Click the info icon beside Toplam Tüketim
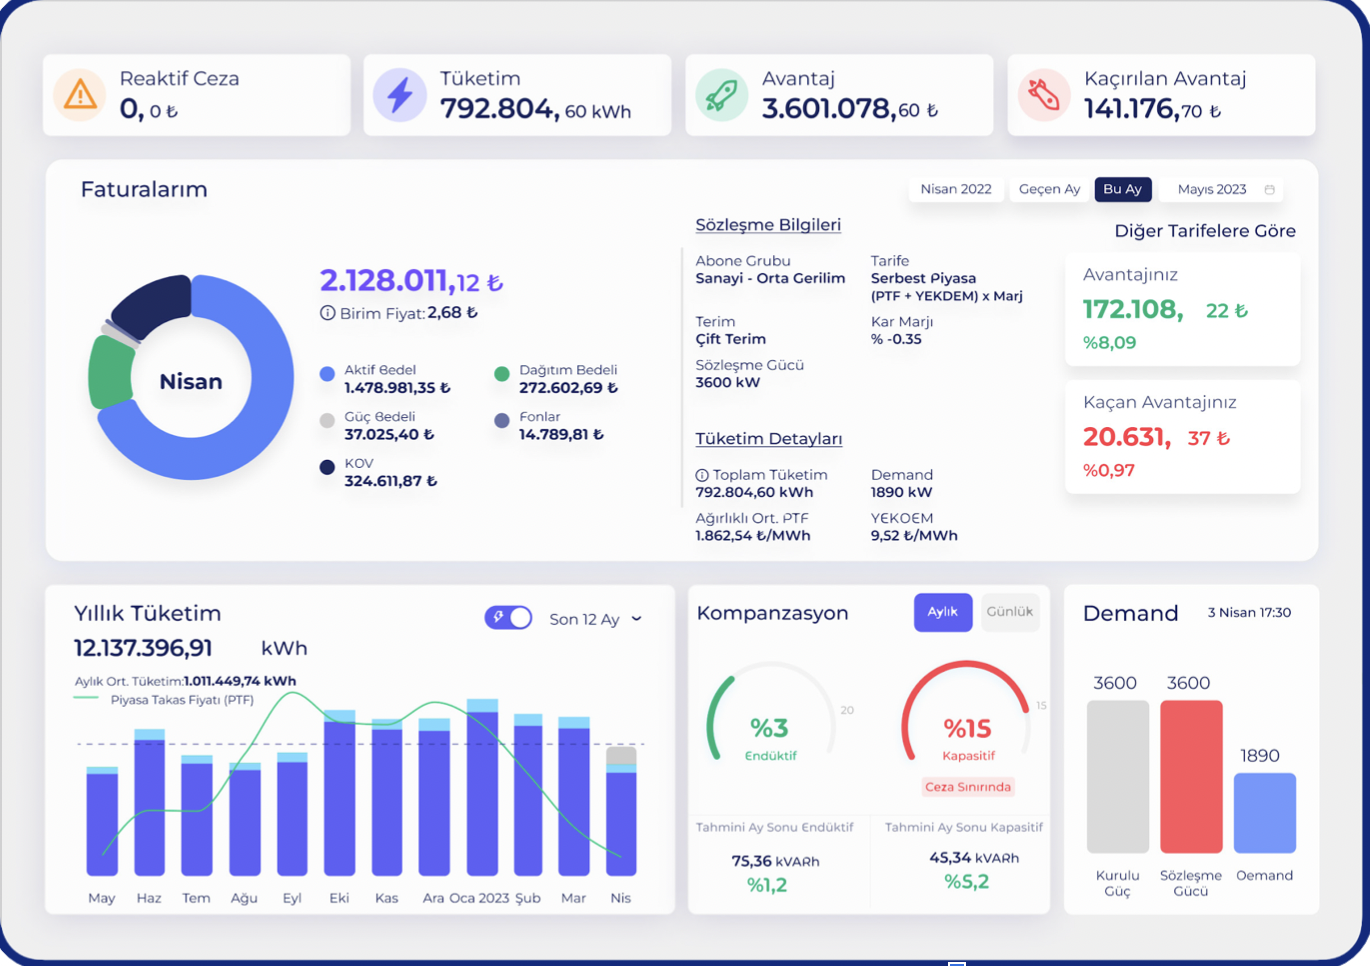This screenshot has height=966, width=1370. [x=703, y=474]
